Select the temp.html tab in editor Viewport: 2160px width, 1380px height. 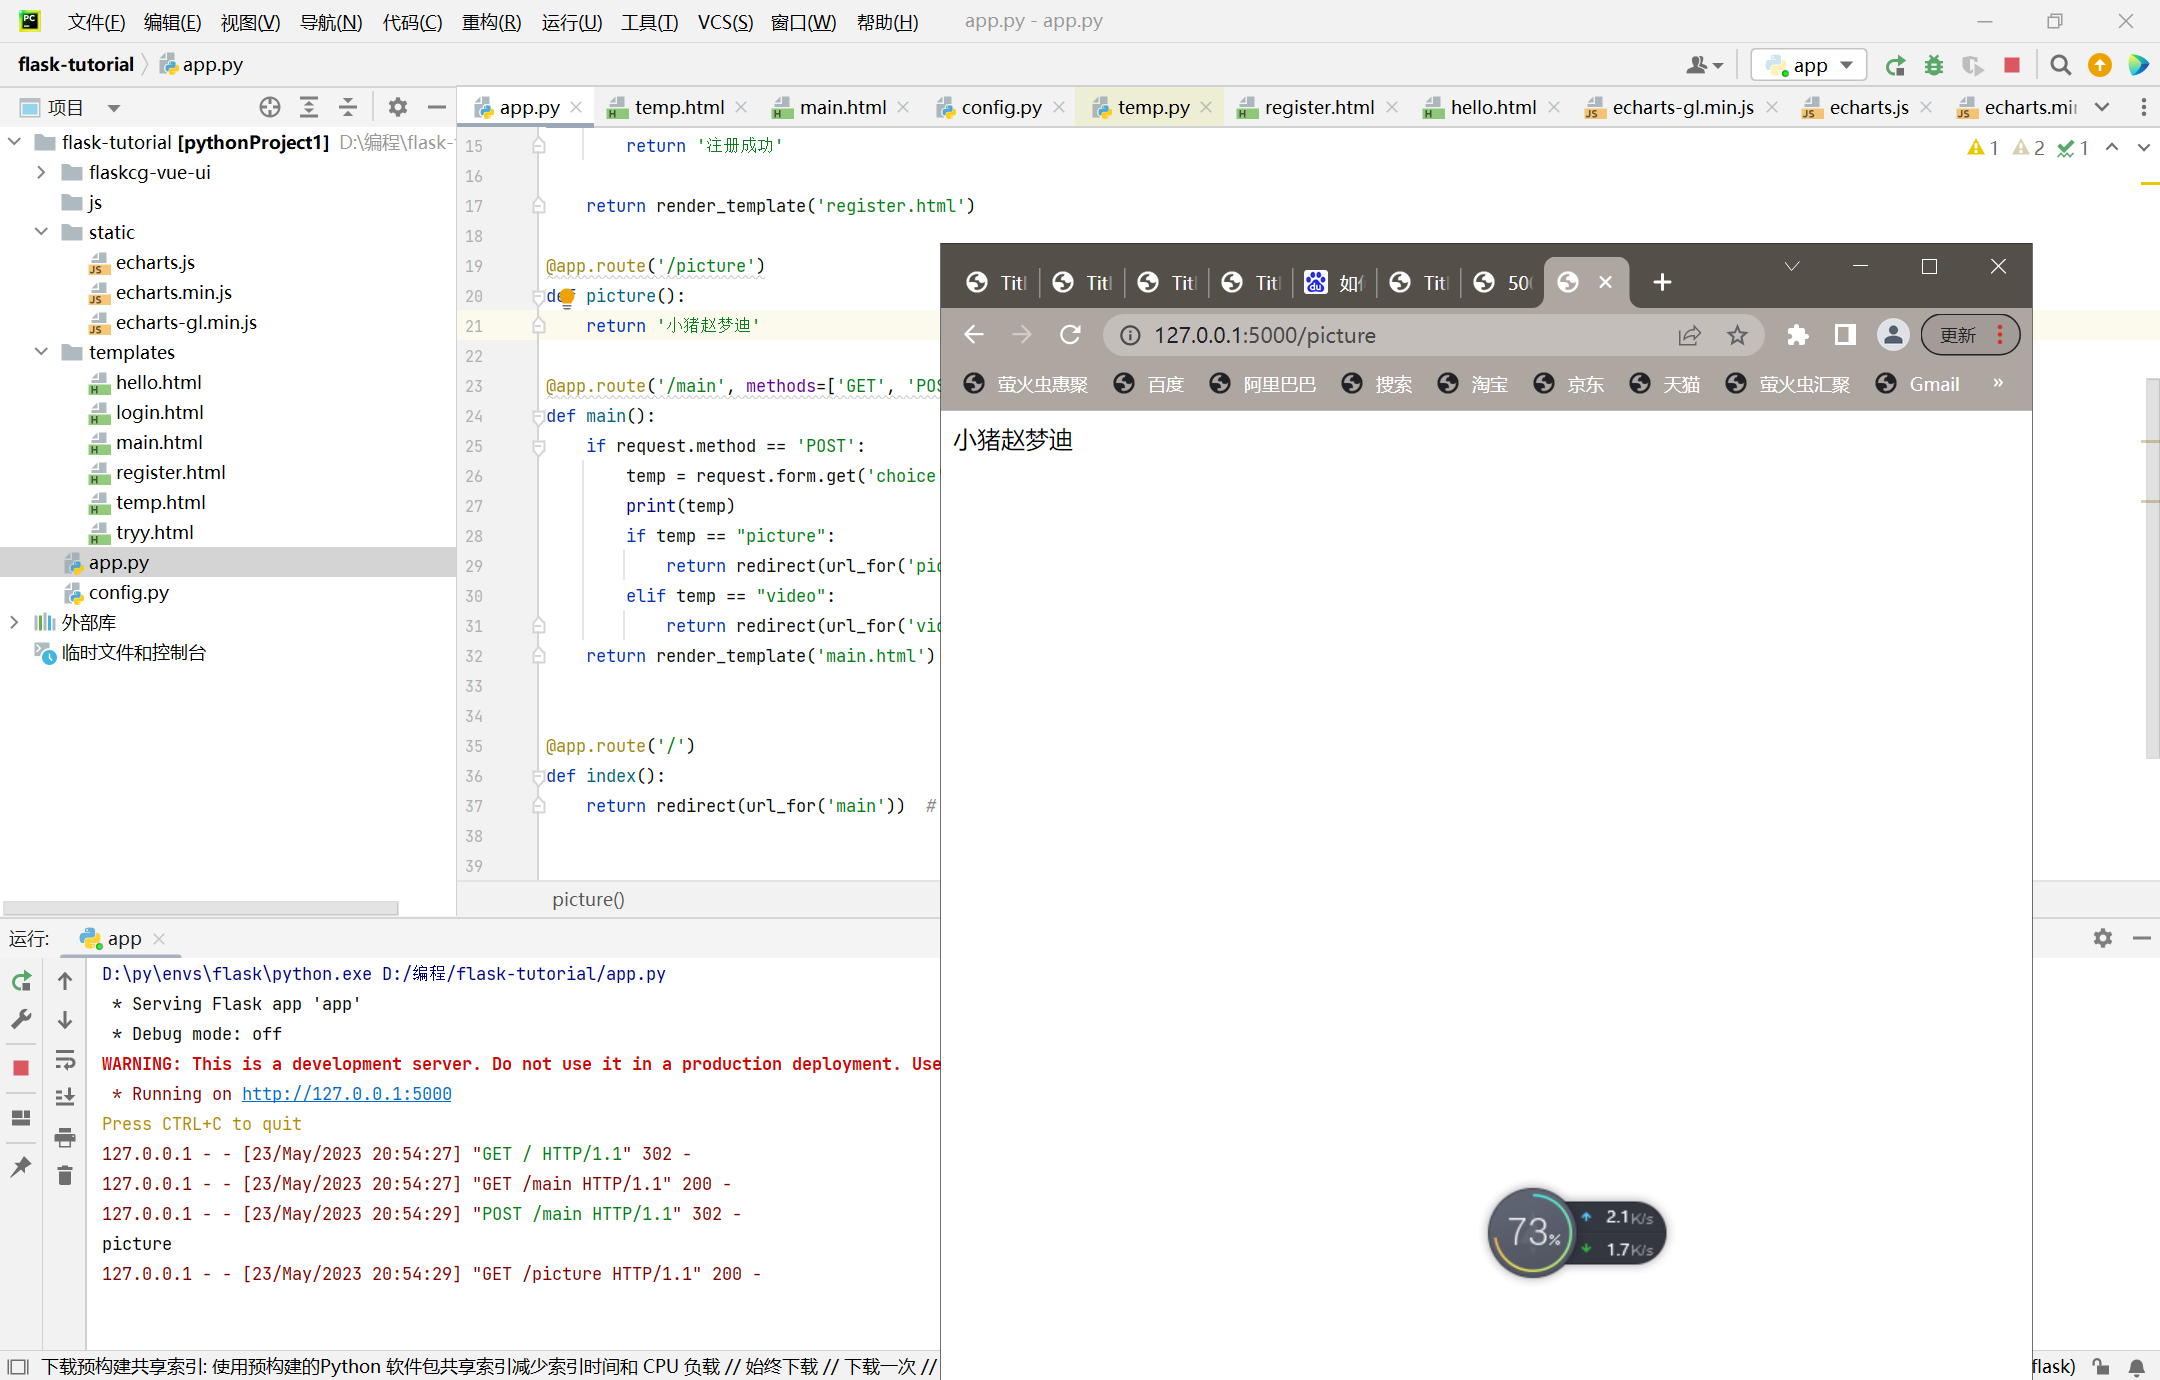coord(658,105)
